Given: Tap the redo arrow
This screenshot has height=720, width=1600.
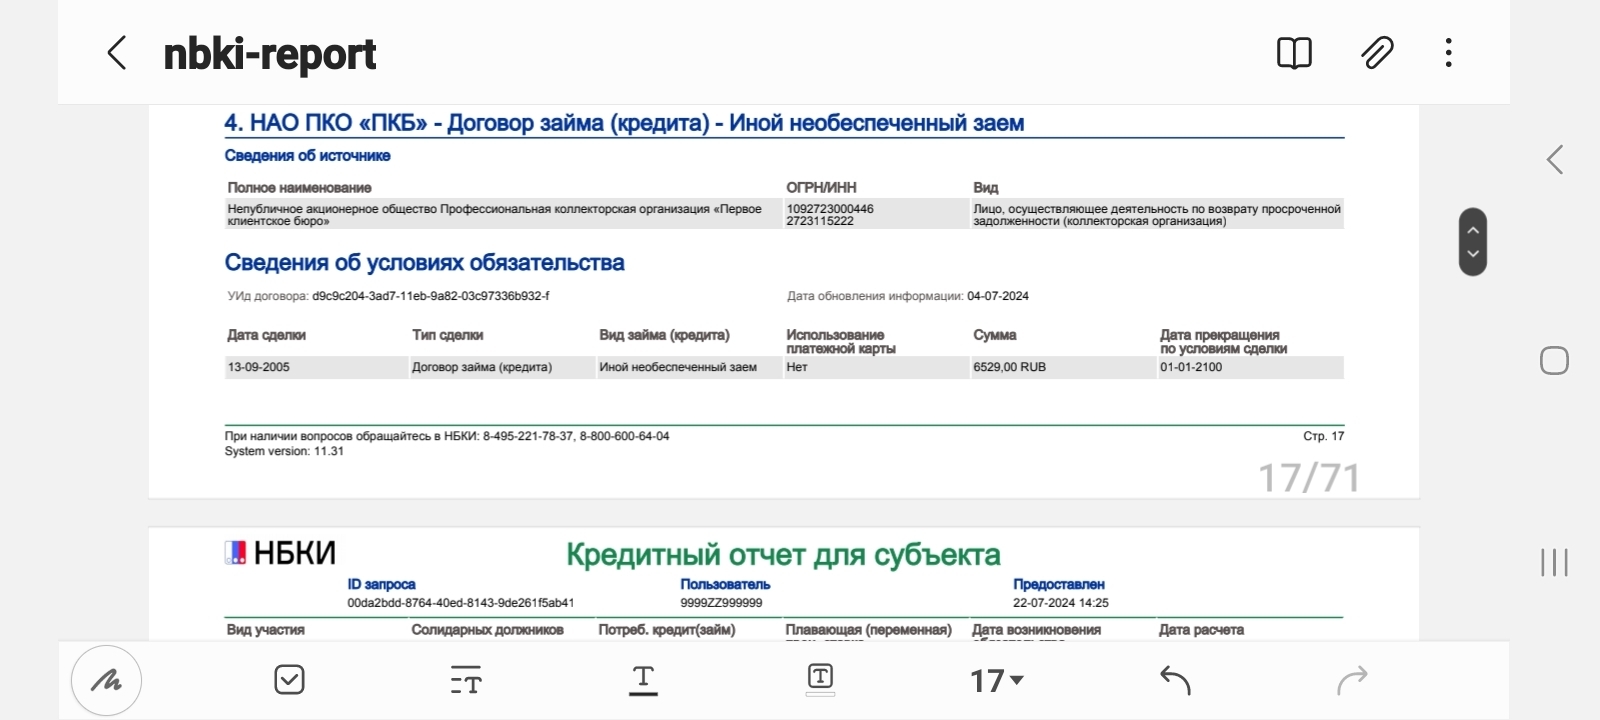Looking at the screenshot, I should tap(1352, 680).
